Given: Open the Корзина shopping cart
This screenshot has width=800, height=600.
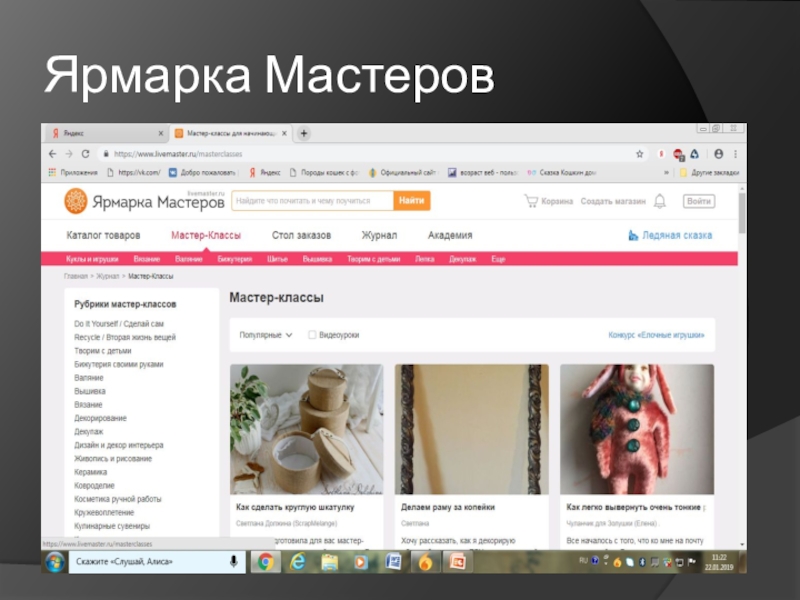Looking at the screenshot, I should (x=548, y=201).
